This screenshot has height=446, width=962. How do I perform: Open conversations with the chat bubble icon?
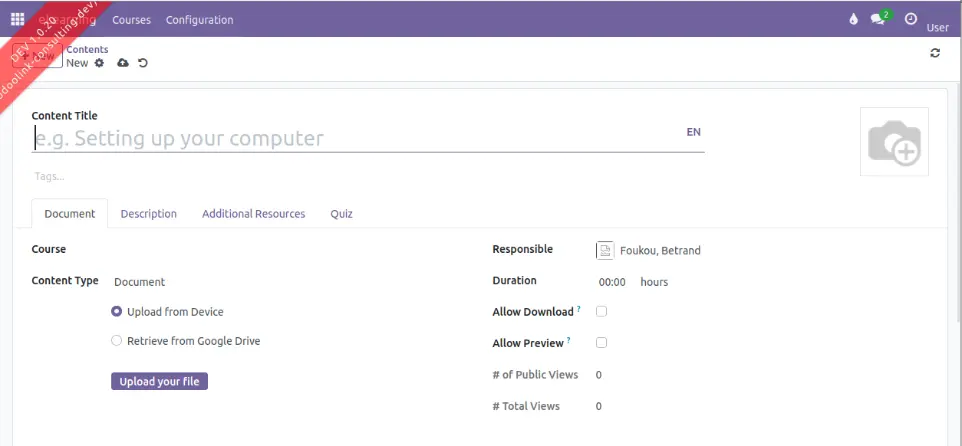[878, 19]
